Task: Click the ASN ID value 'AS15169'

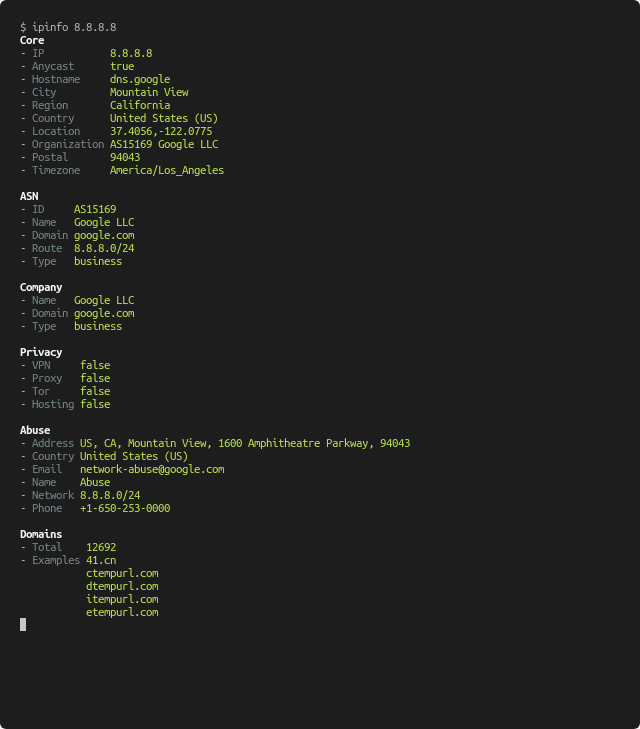Action: [95, 210]
